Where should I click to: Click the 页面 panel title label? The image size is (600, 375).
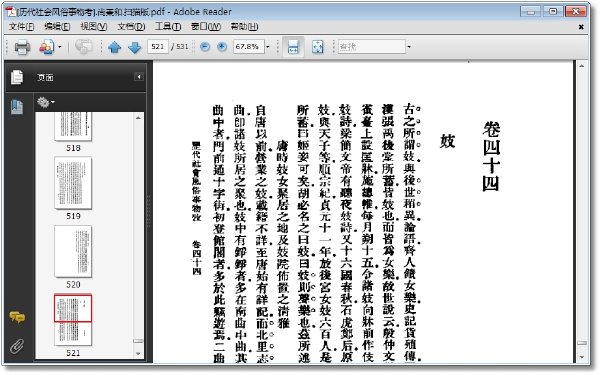click(45, 78)
